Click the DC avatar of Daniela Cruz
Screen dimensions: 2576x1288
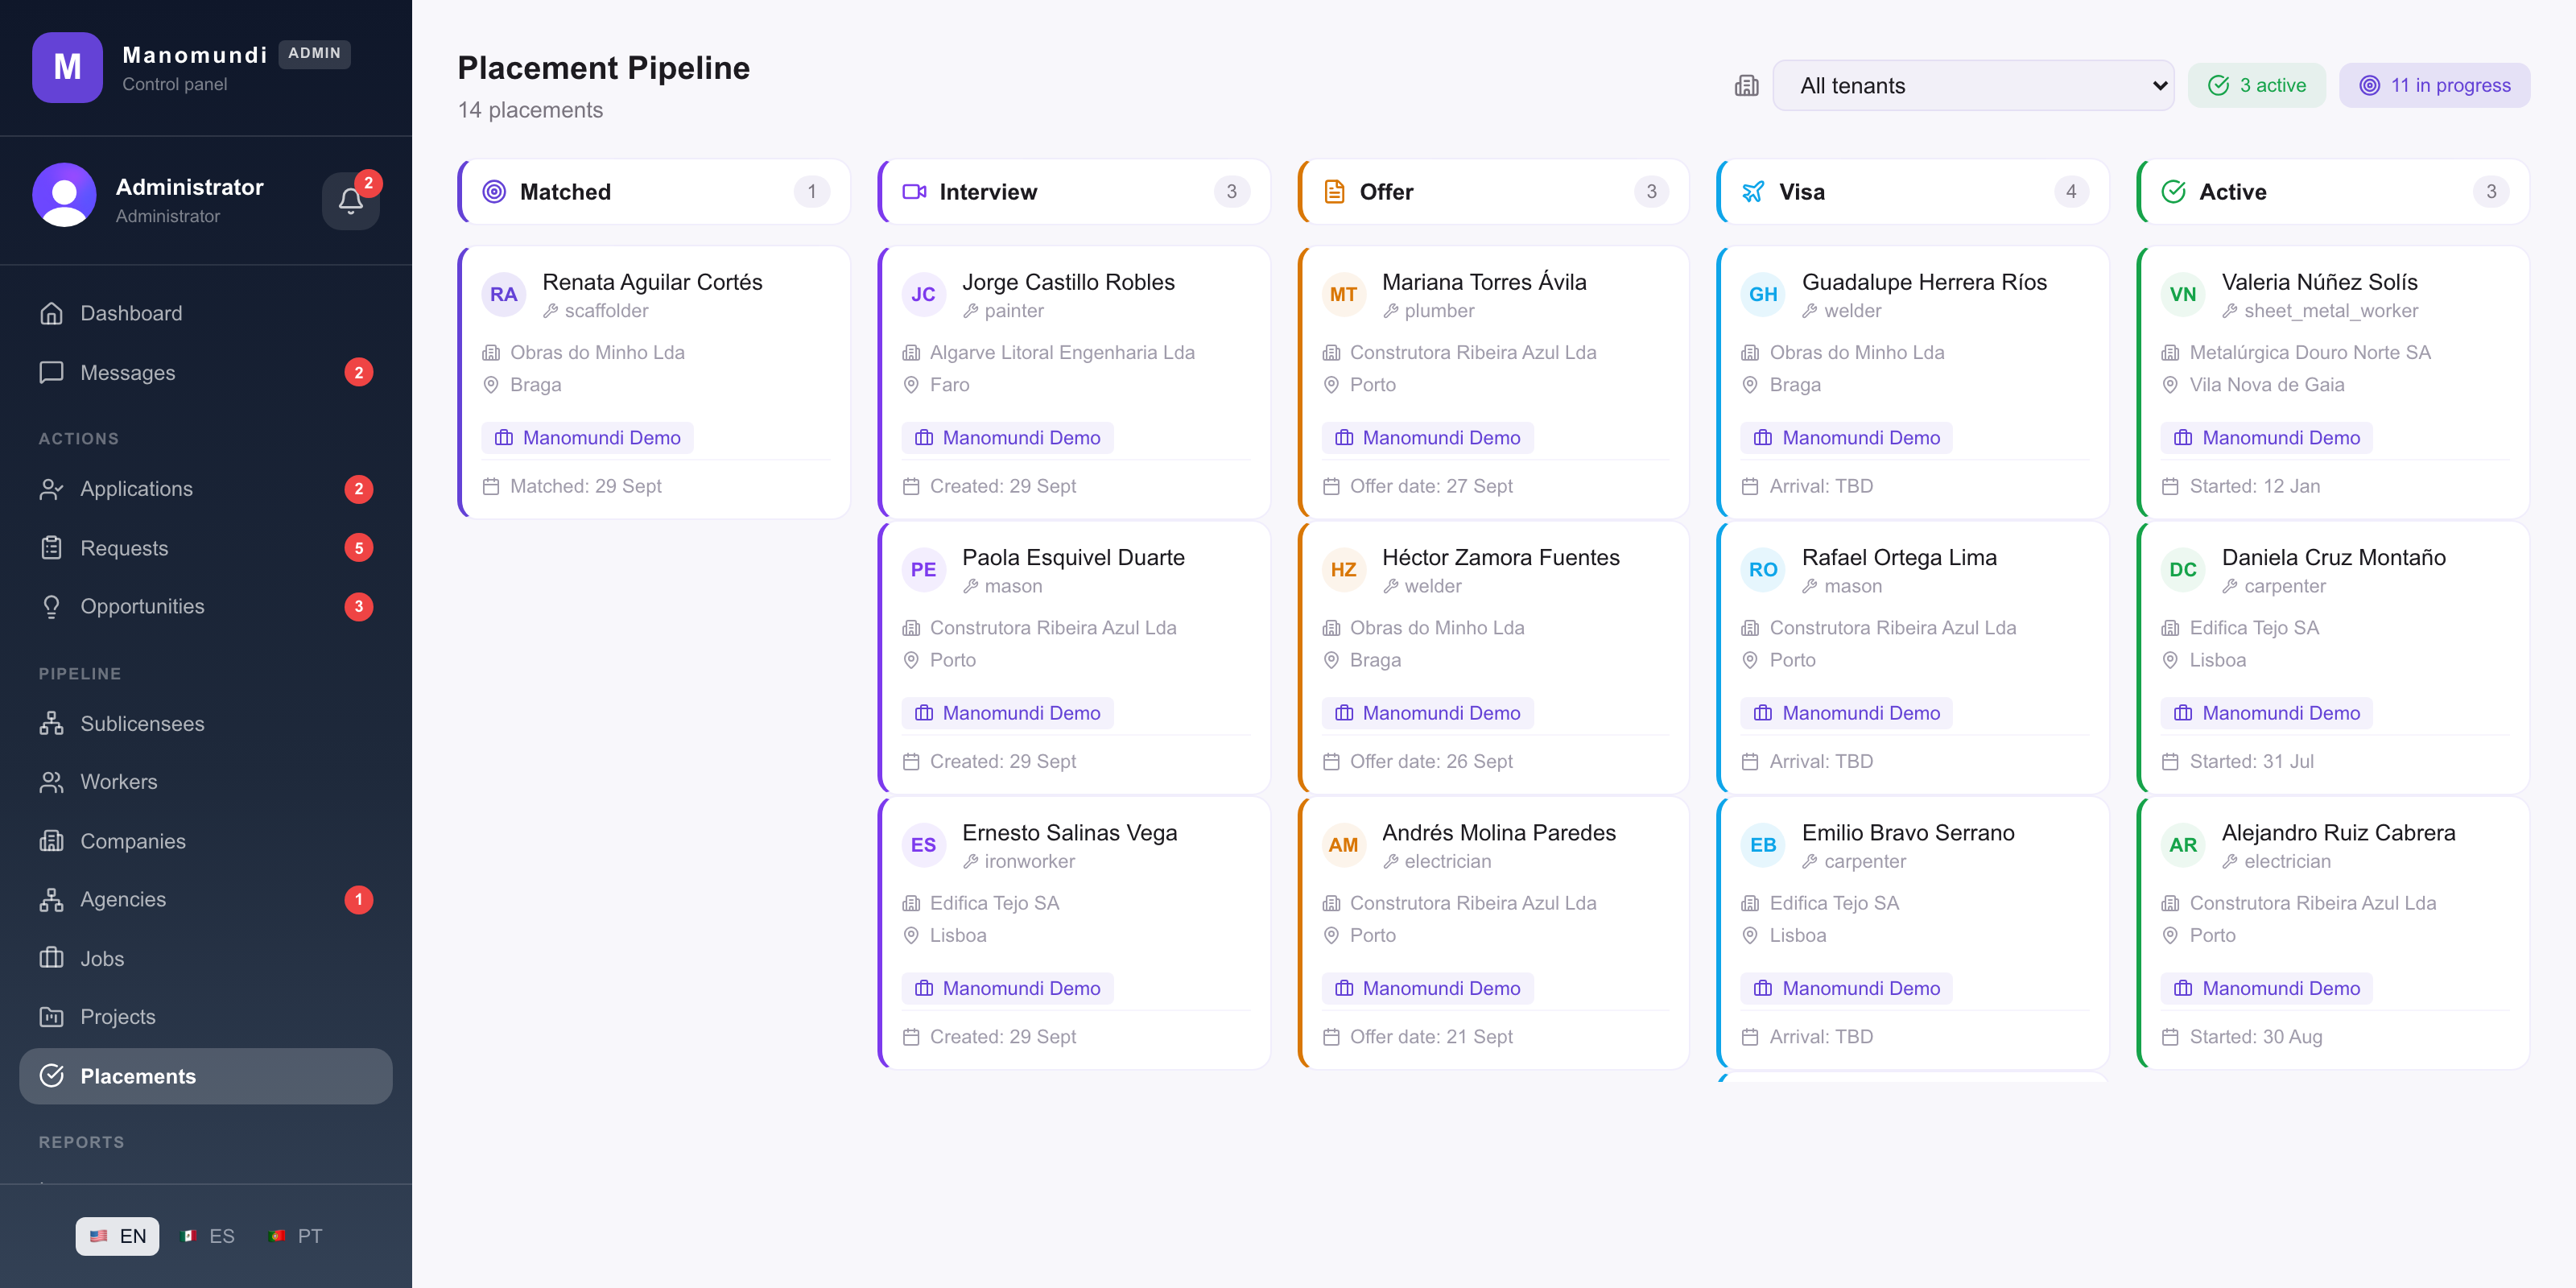coord(2183,570)
